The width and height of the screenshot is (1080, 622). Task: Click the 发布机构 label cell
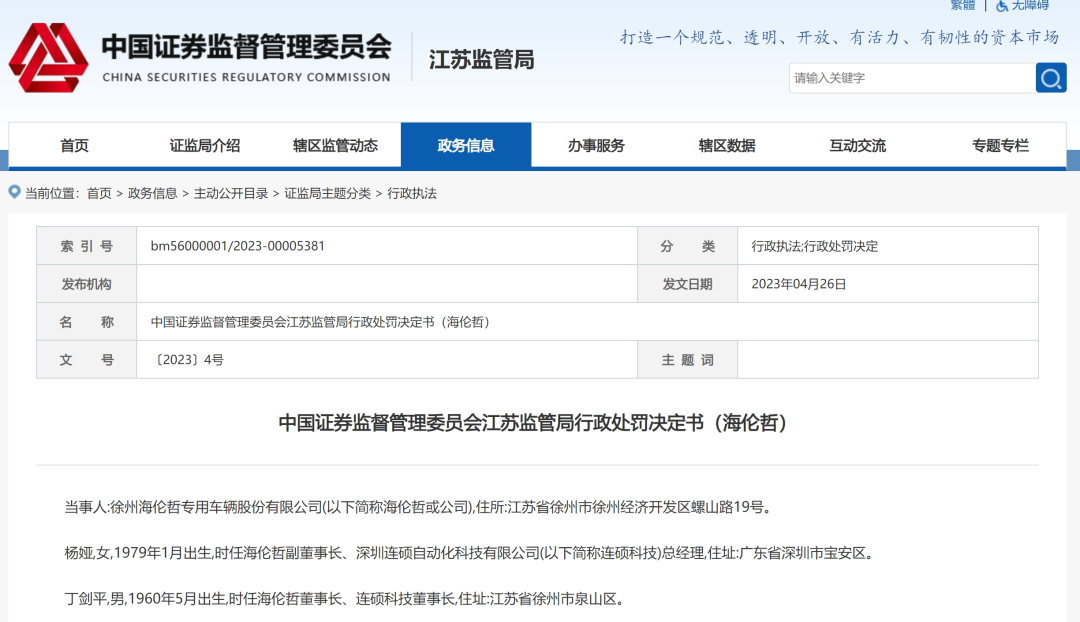87,284
